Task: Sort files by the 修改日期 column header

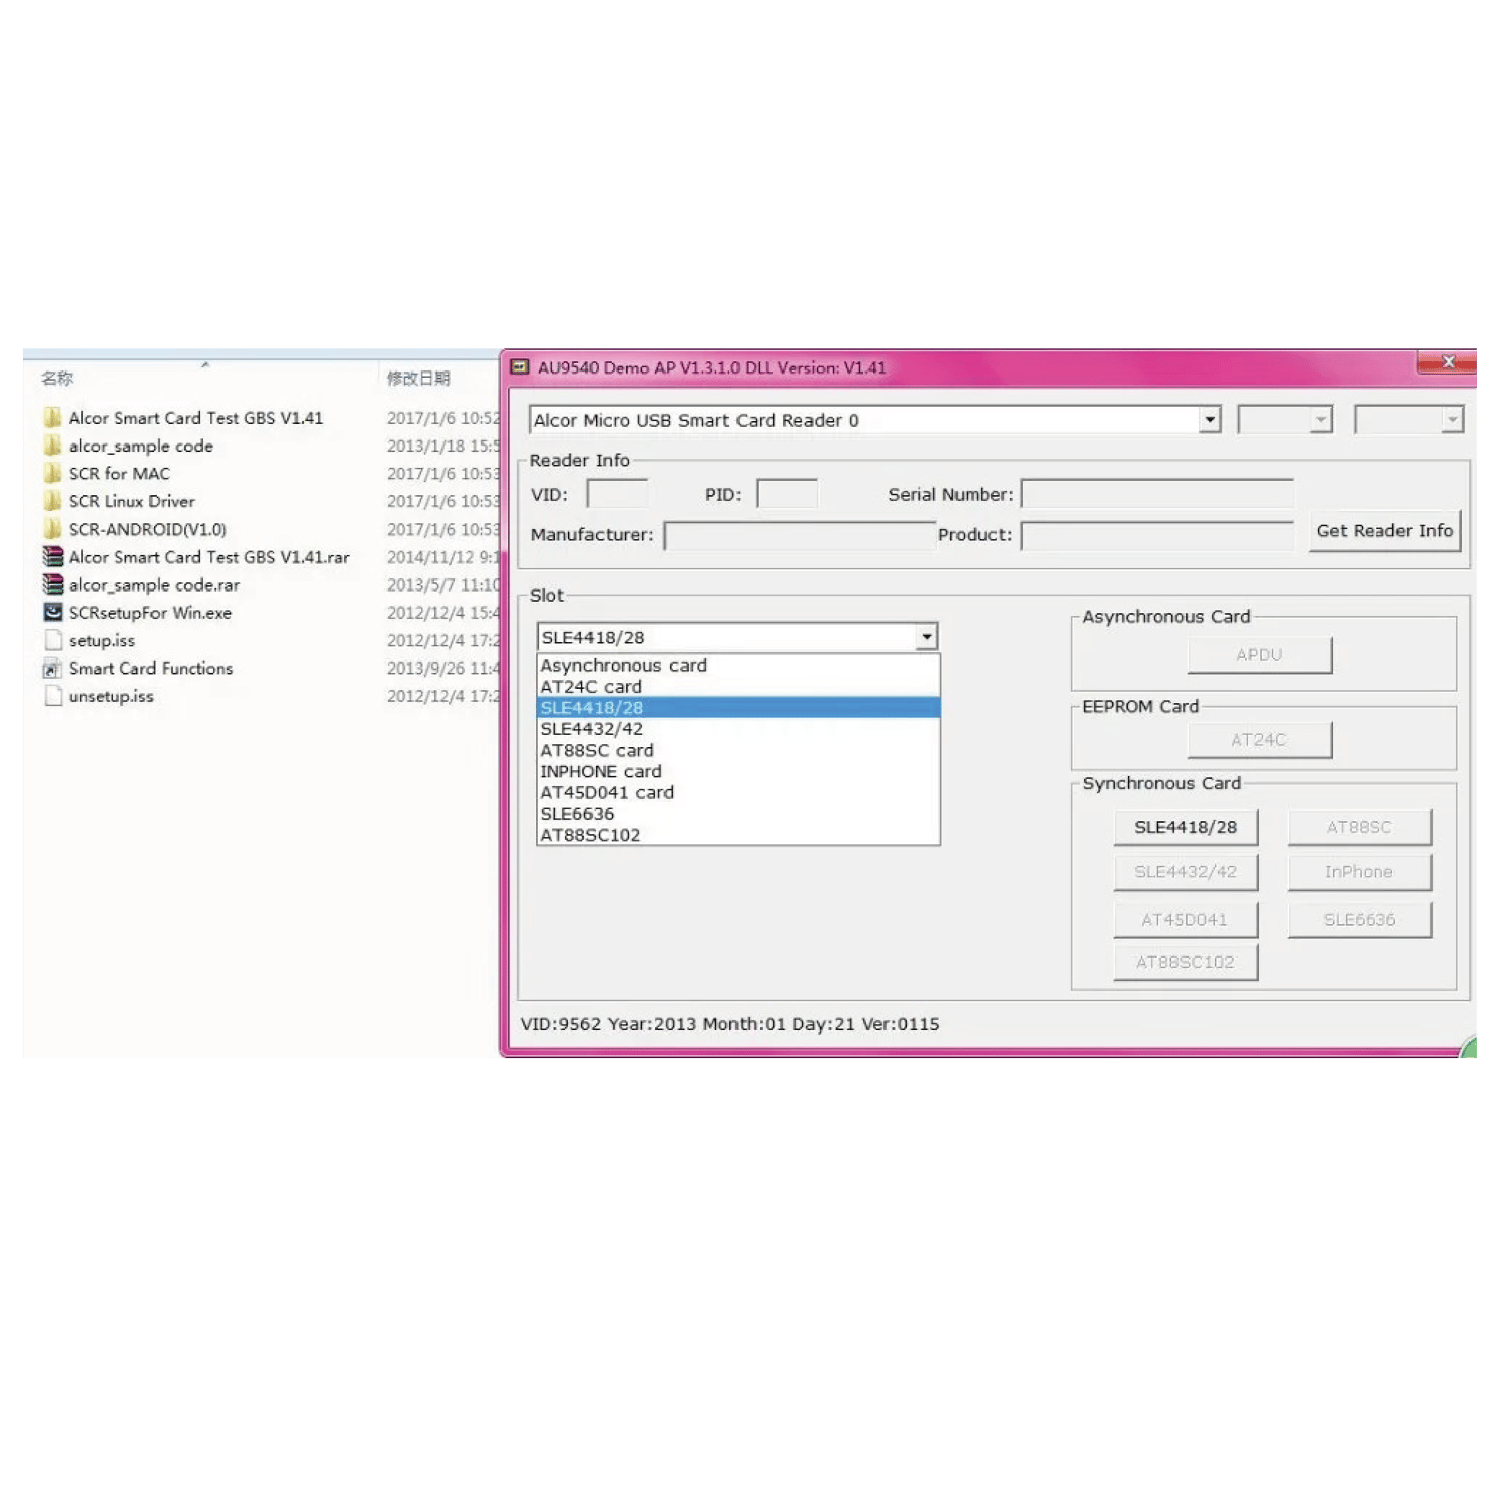Action: [x=419, y=378]
